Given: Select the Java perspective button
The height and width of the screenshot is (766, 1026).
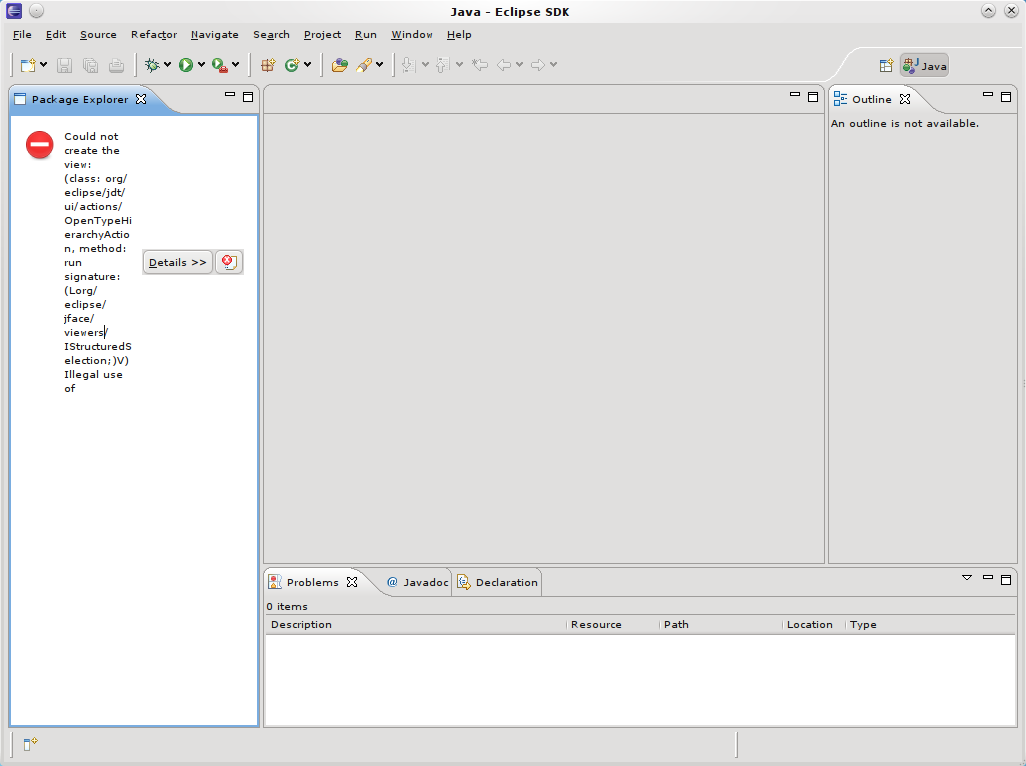Looking at the screenshot, I should (x=924, y=66).
